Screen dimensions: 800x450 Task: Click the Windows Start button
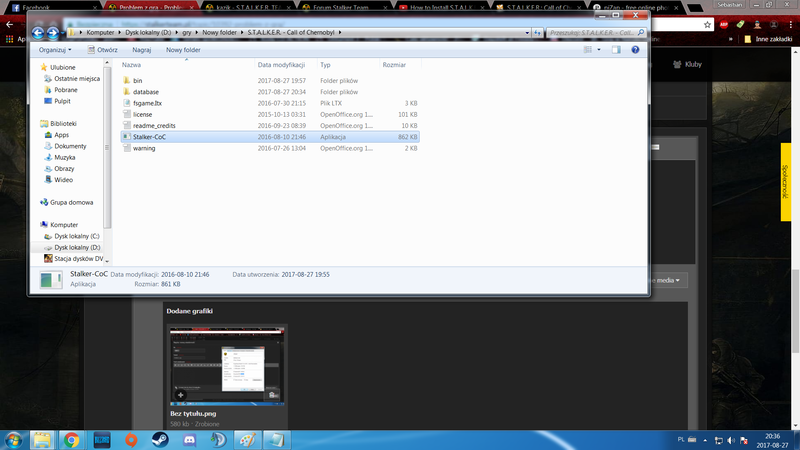click(x=14, y=438)
